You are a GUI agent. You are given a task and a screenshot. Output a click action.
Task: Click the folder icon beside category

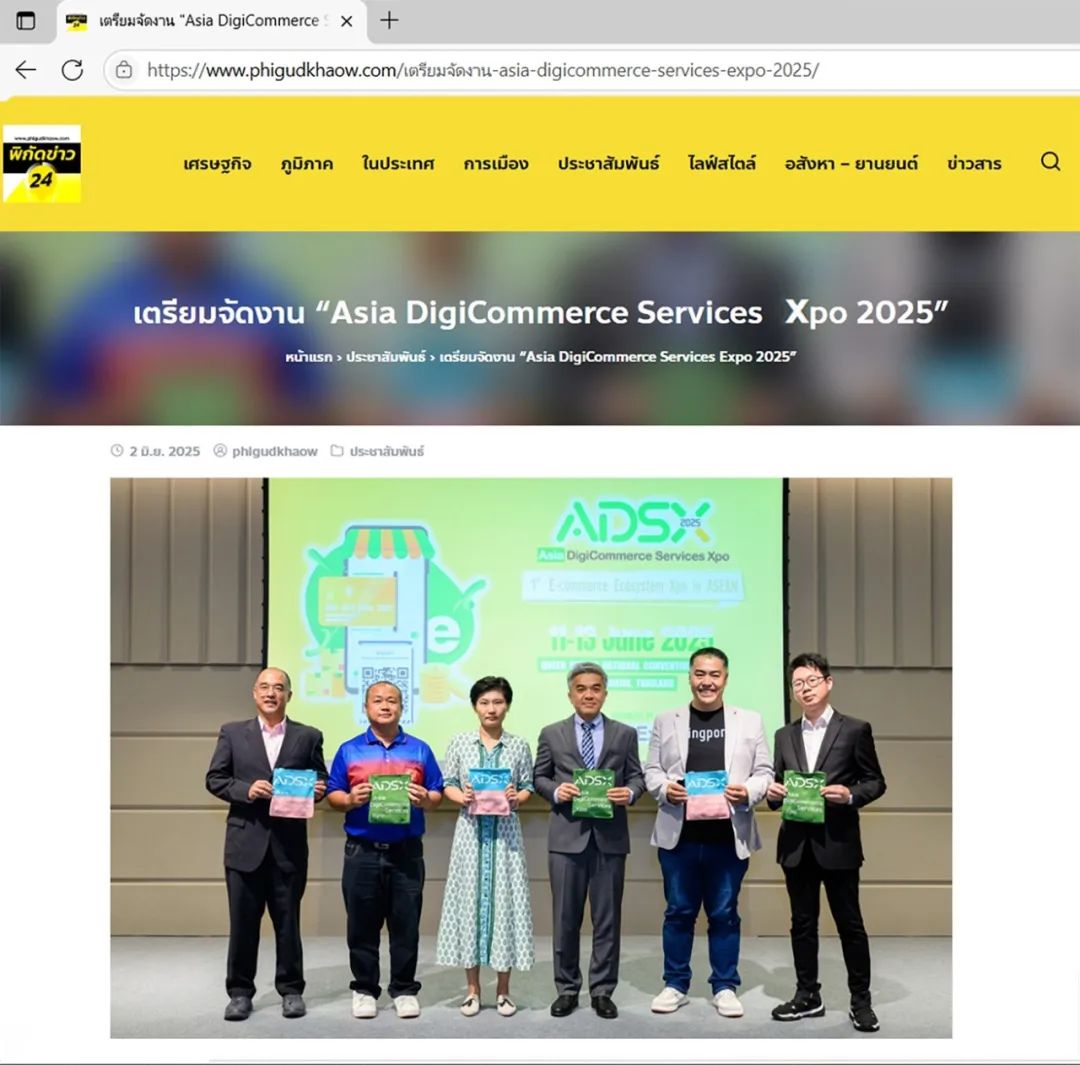[x=337, y=451]
